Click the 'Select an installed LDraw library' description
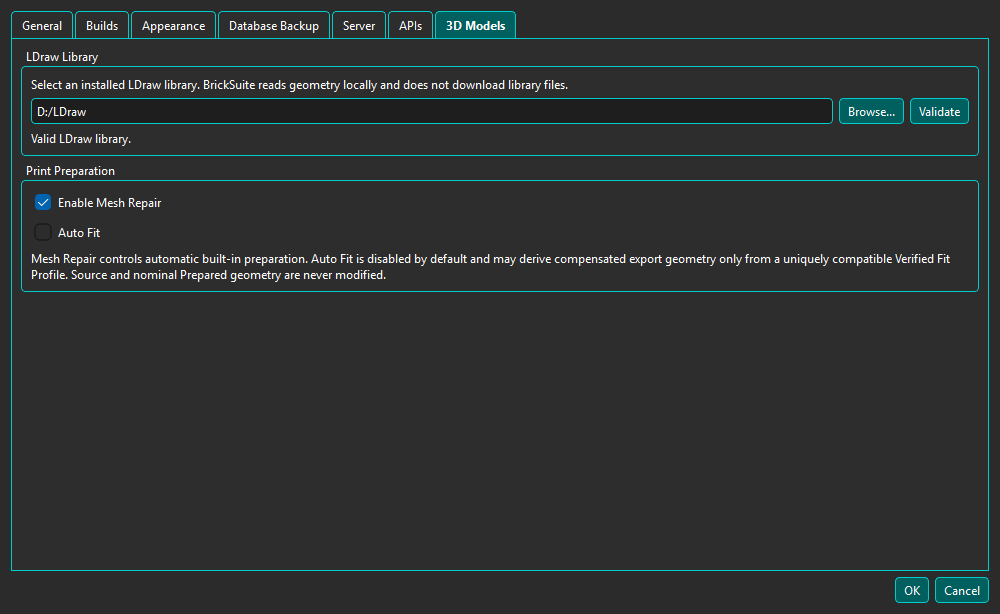 point(299,85)
